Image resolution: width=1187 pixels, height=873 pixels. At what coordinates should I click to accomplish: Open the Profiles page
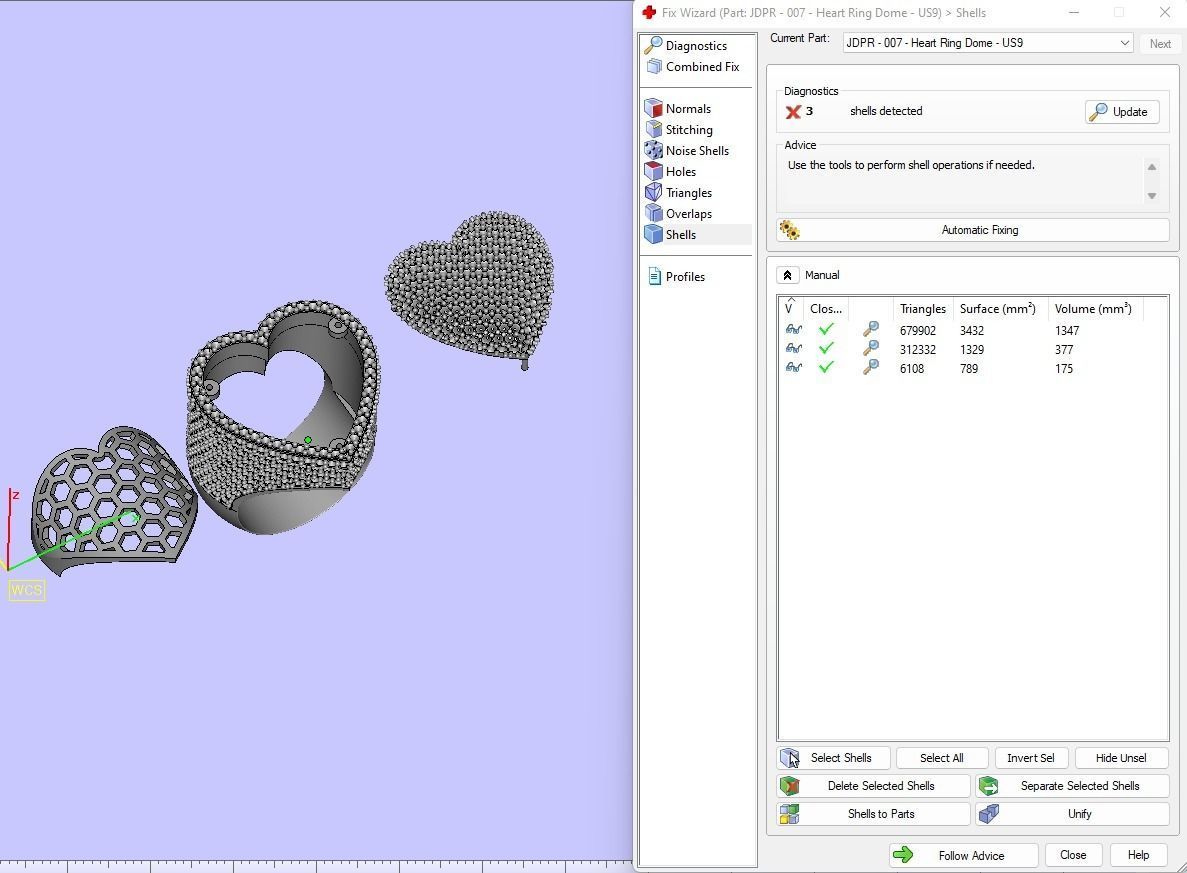tap(684, 277)
